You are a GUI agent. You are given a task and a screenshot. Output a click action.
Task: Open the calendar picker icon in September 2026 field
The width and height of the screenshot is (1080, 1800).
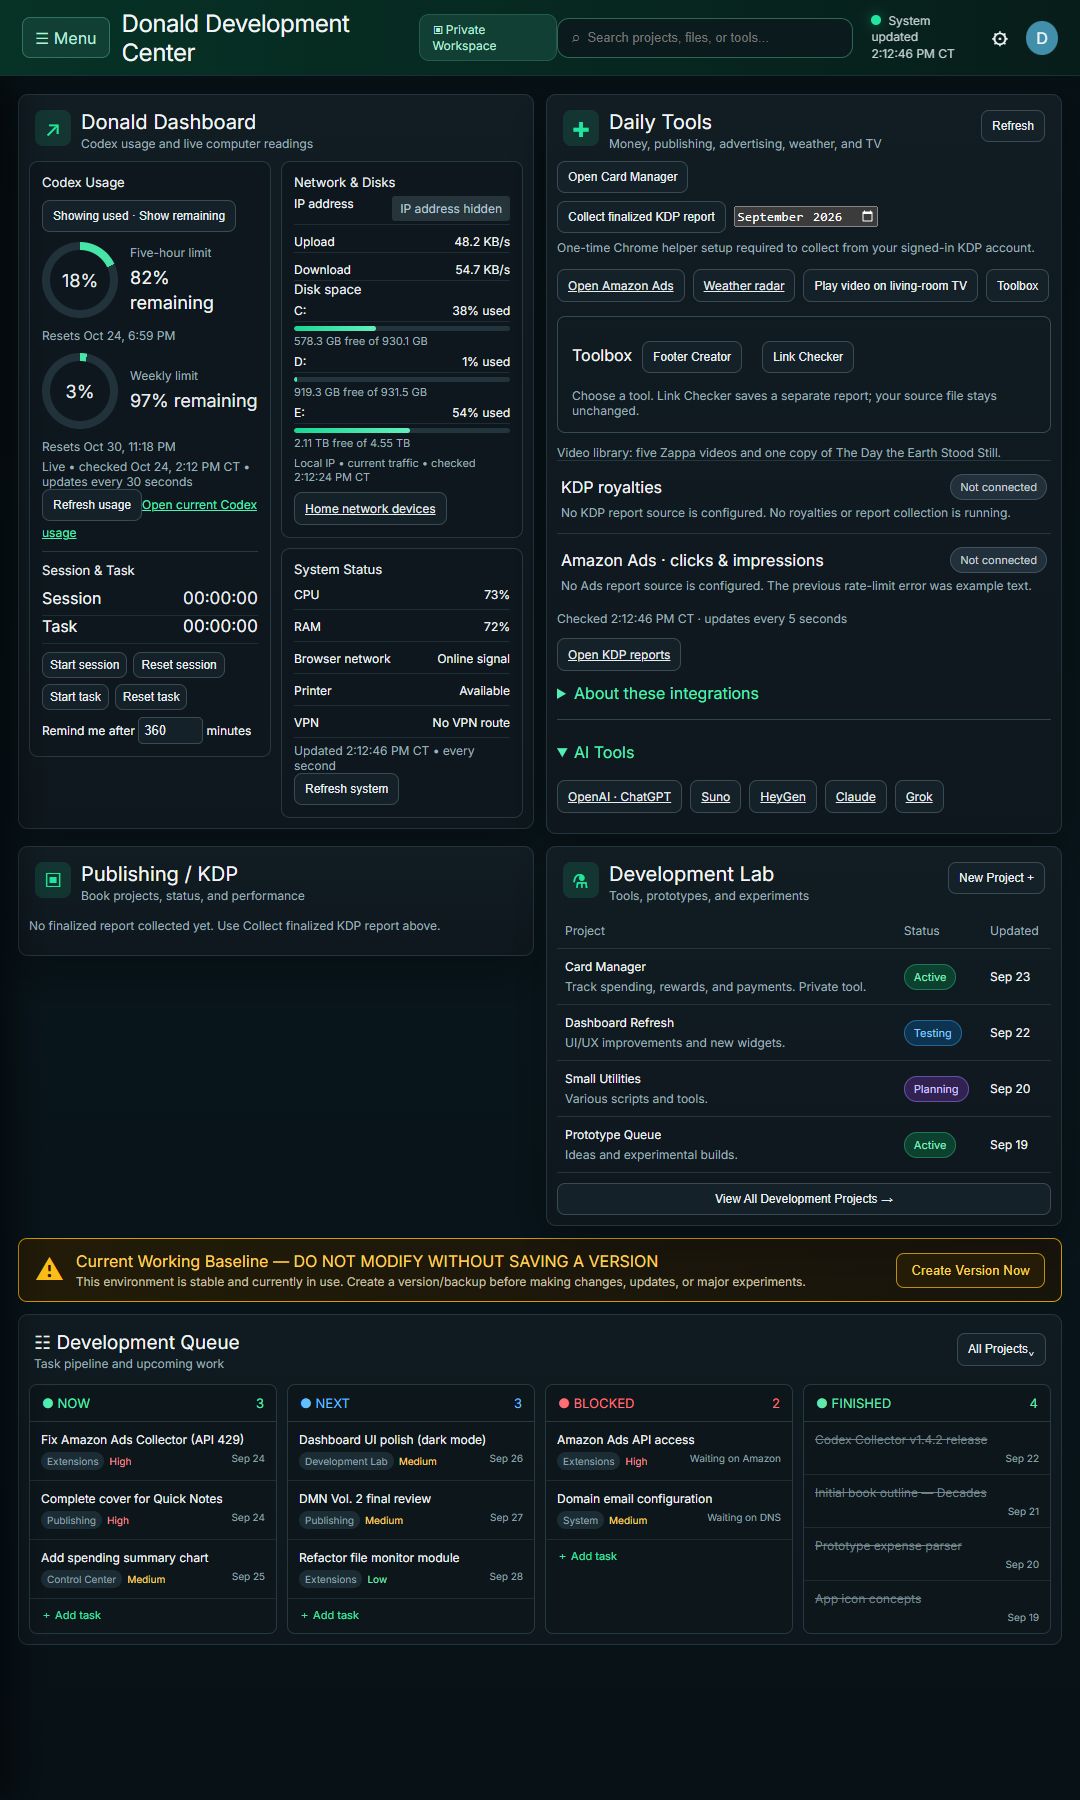coord(867,216)
